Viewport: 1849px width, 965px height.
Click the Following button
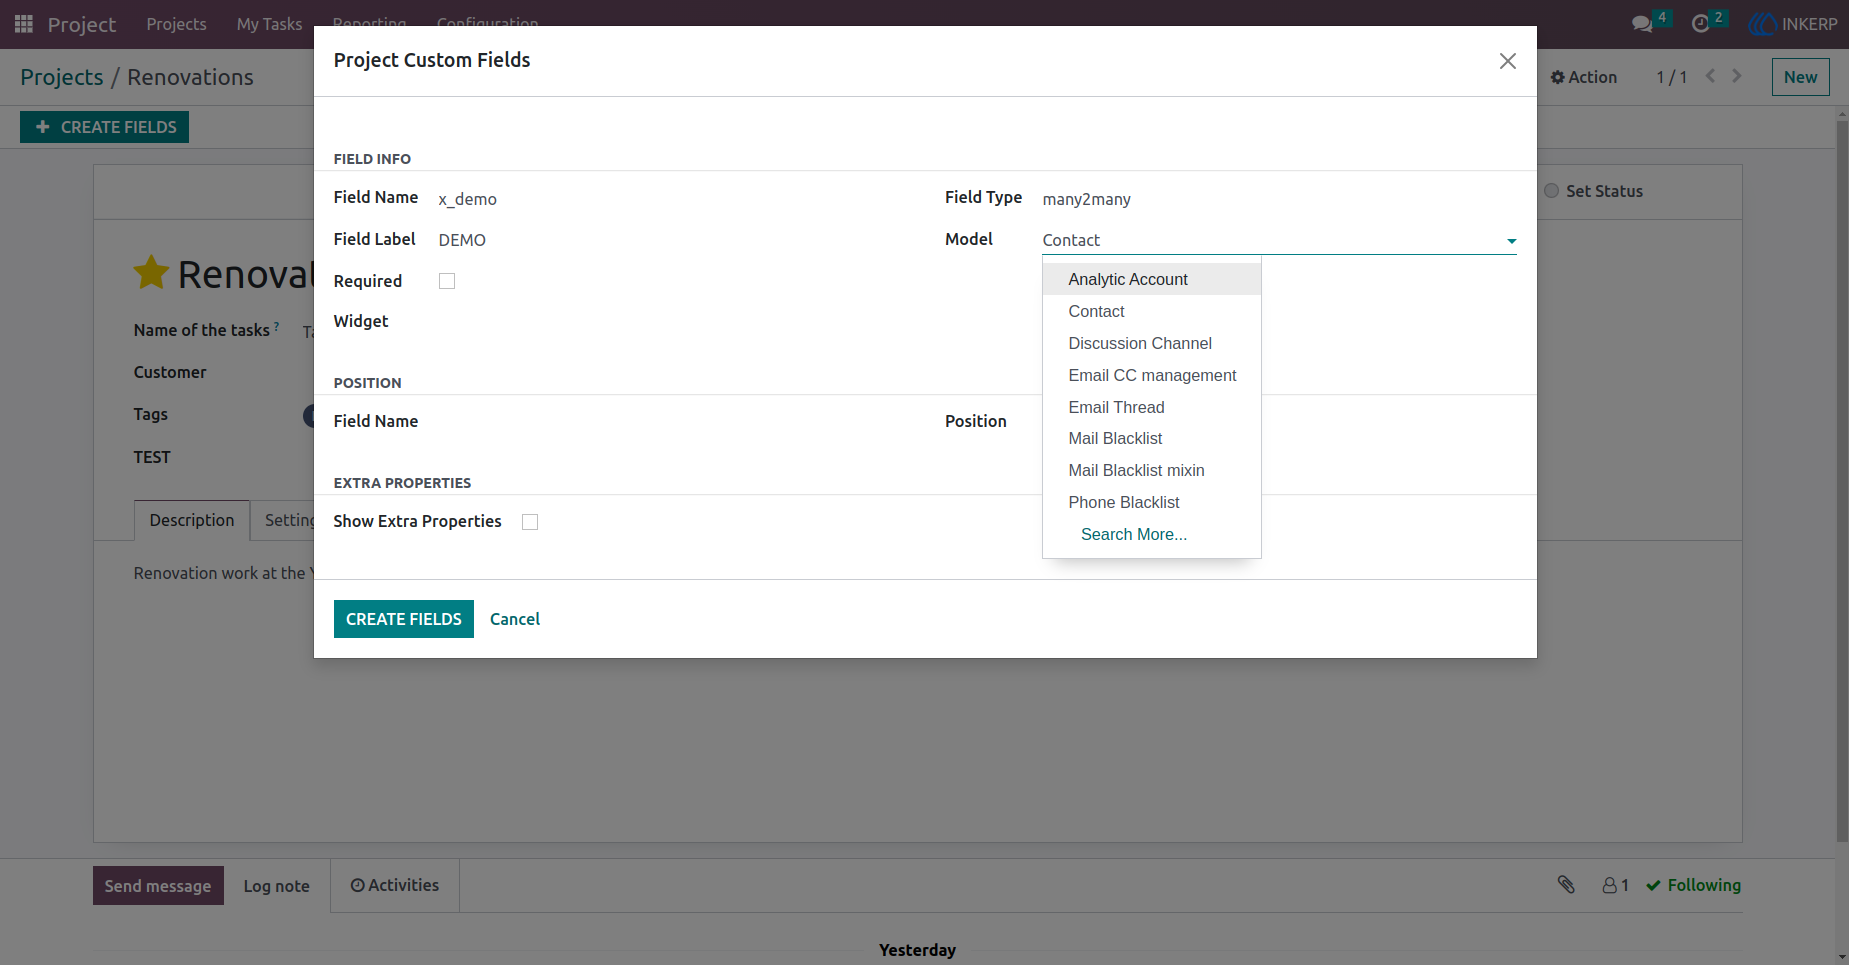click(1694, 885)
